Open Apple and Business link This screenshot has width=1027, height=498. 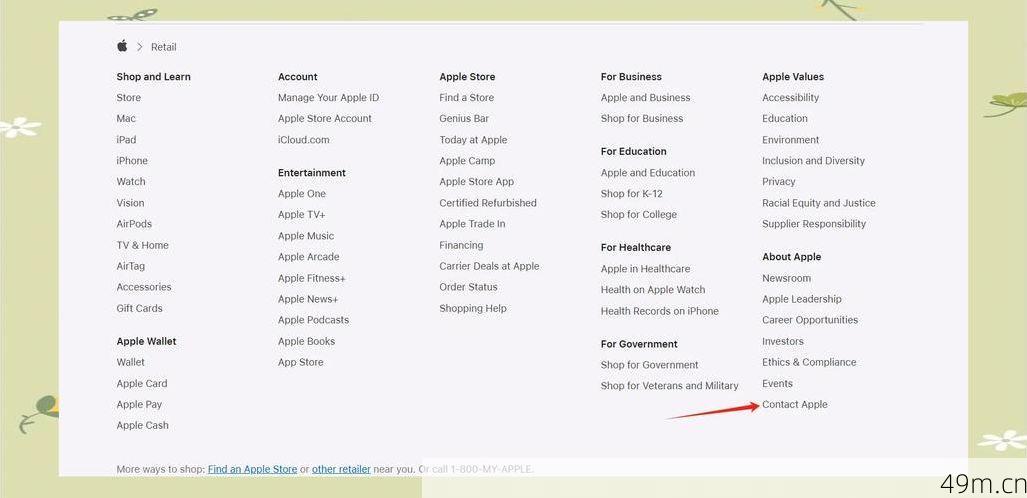tap(646, 98)
